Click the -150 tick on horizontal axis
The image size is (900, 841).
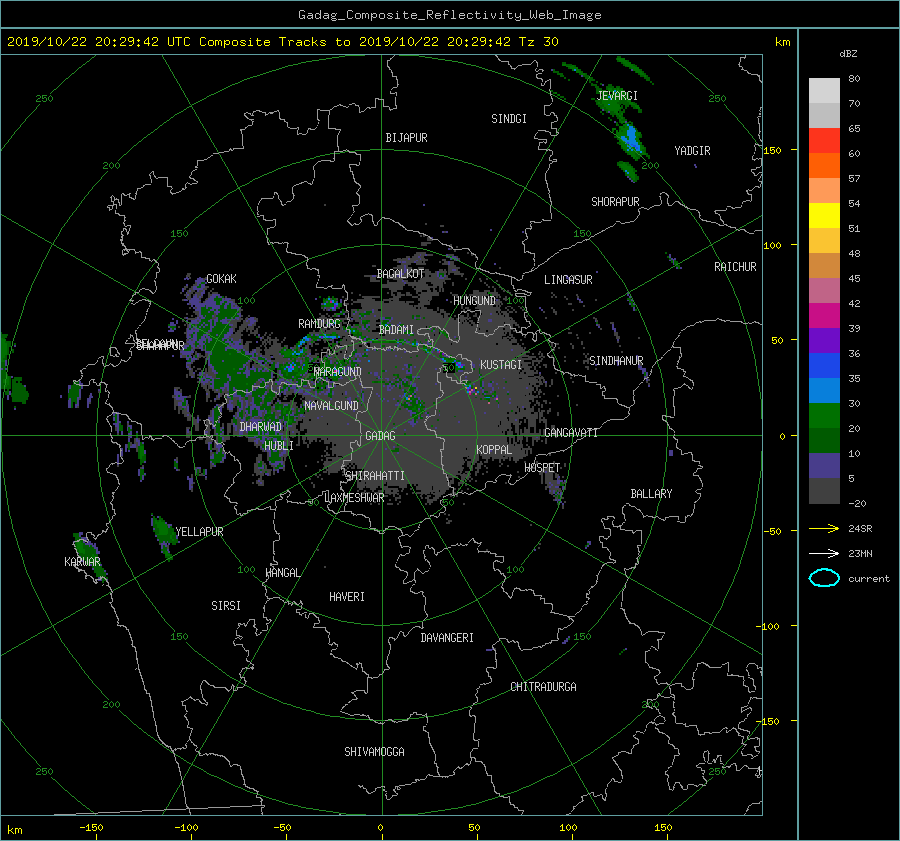point(91,828)
